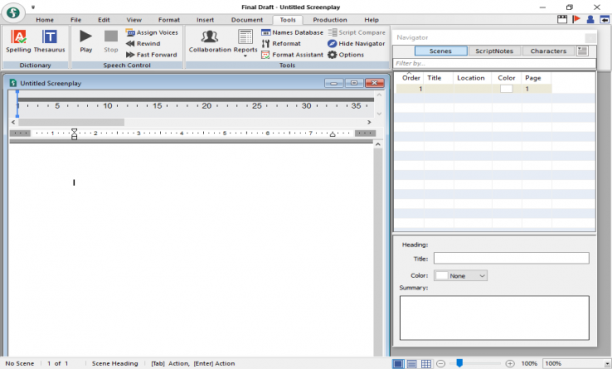Click the Final Draft application logo button
The image size is (612, 369).
[x=13, y=12]
